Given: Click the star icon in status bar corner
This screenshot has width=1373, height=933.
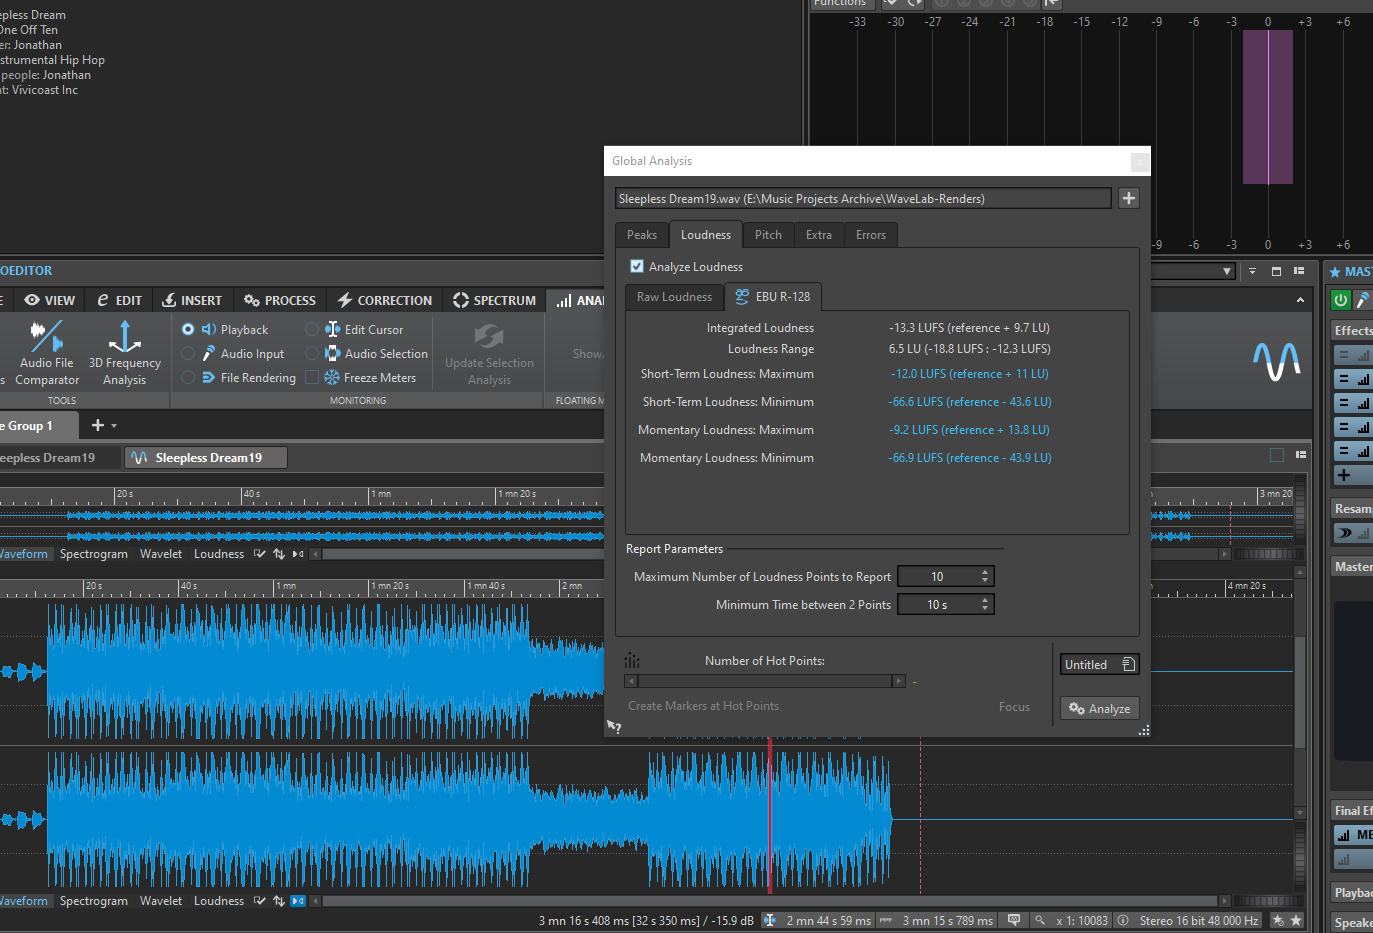Looking at the screenshot, I should click(1296, 920).
